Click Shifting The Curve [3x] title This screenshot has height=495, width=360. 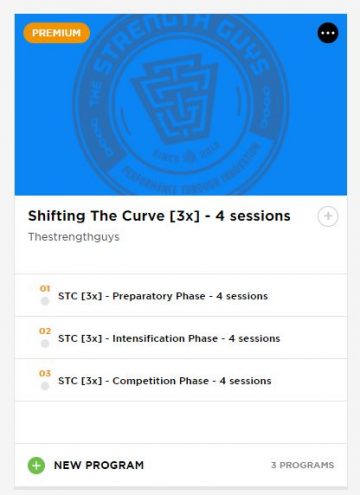click(x=159, y=216)
